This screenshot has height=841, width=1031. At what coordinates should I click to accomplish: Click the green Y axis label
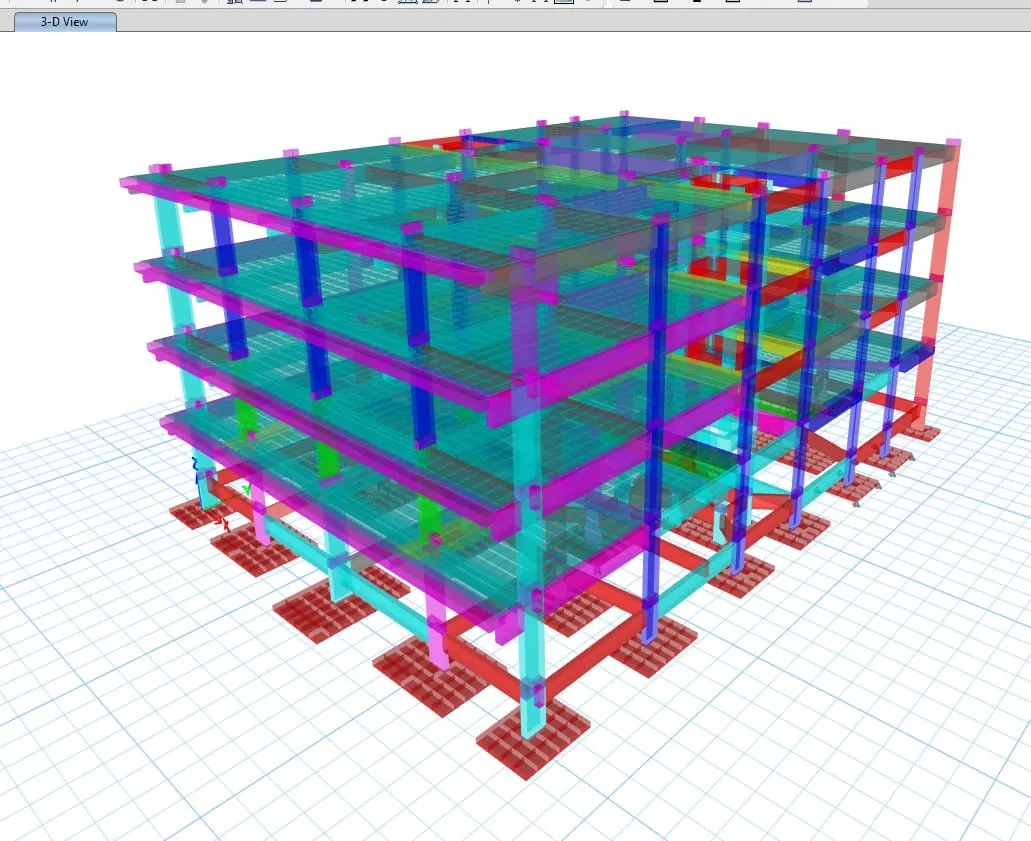[x=246, y=490]
